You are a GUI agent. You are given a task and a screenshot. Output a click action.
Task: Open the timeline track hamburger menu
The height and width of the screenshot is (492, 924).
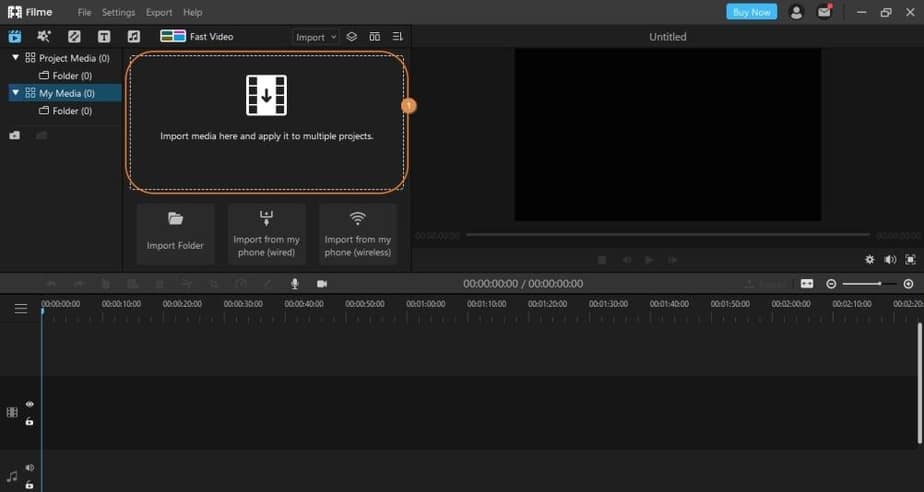pyautogui.click(x=21, y=309)
